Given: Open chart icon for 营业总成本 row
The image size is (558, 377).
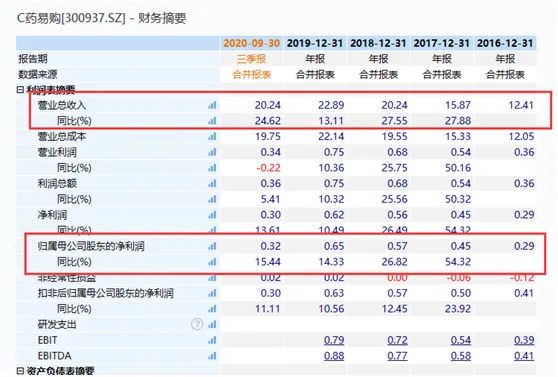Looking at the screenshot, I should point(212,136).
